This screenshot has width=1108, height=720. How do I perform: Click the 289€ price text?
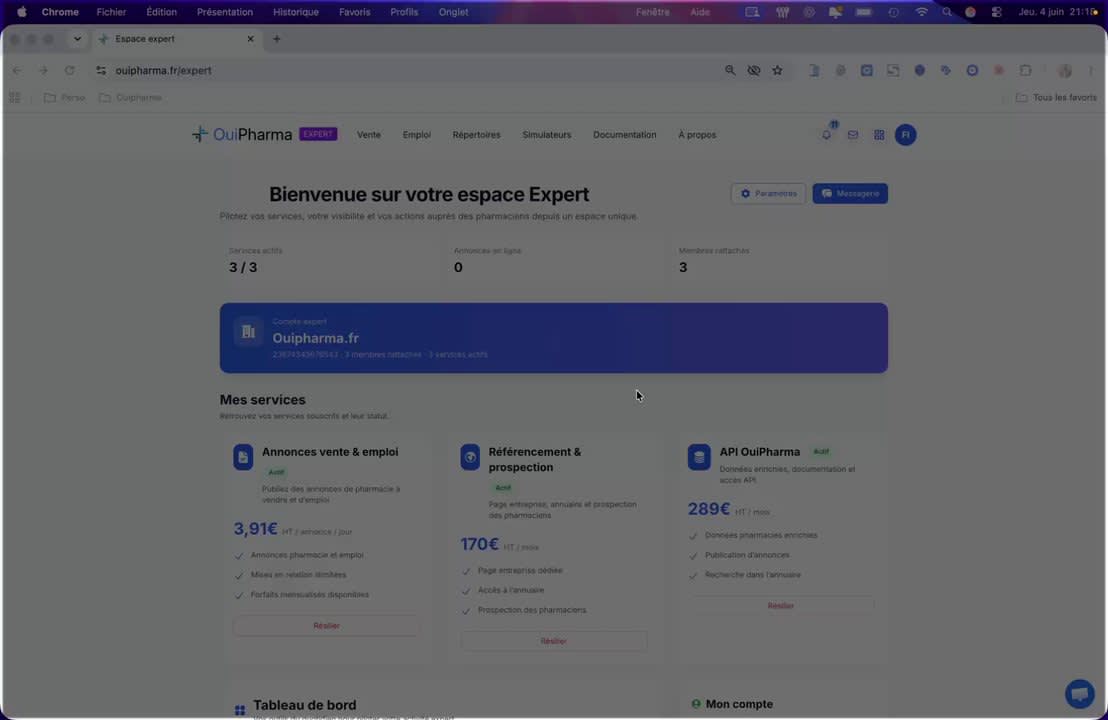point(709,509)
